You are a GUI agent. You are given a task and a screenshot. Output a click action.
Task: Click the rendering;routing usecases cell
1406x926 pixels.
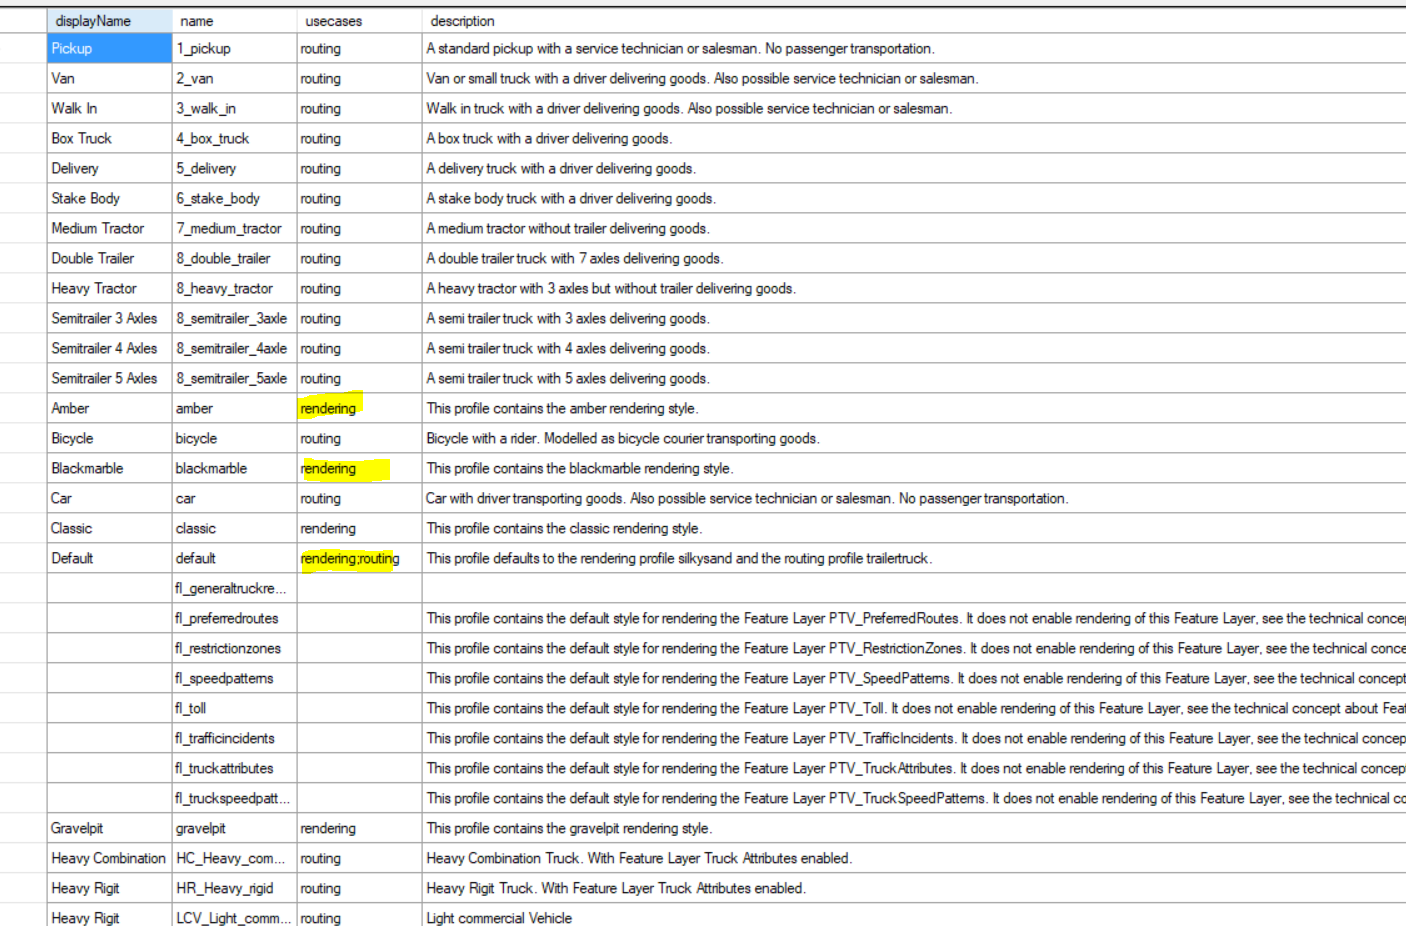click(350, 558)
